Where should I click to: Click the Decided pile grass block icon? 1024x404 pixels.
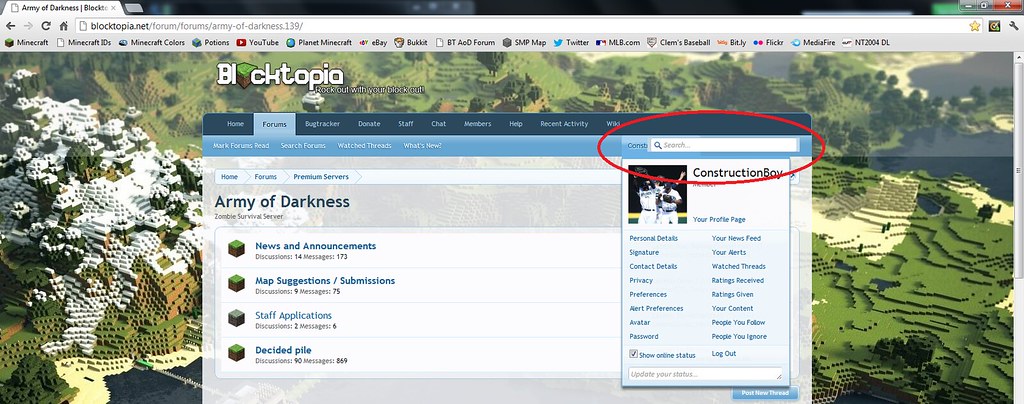pos(236,353)
